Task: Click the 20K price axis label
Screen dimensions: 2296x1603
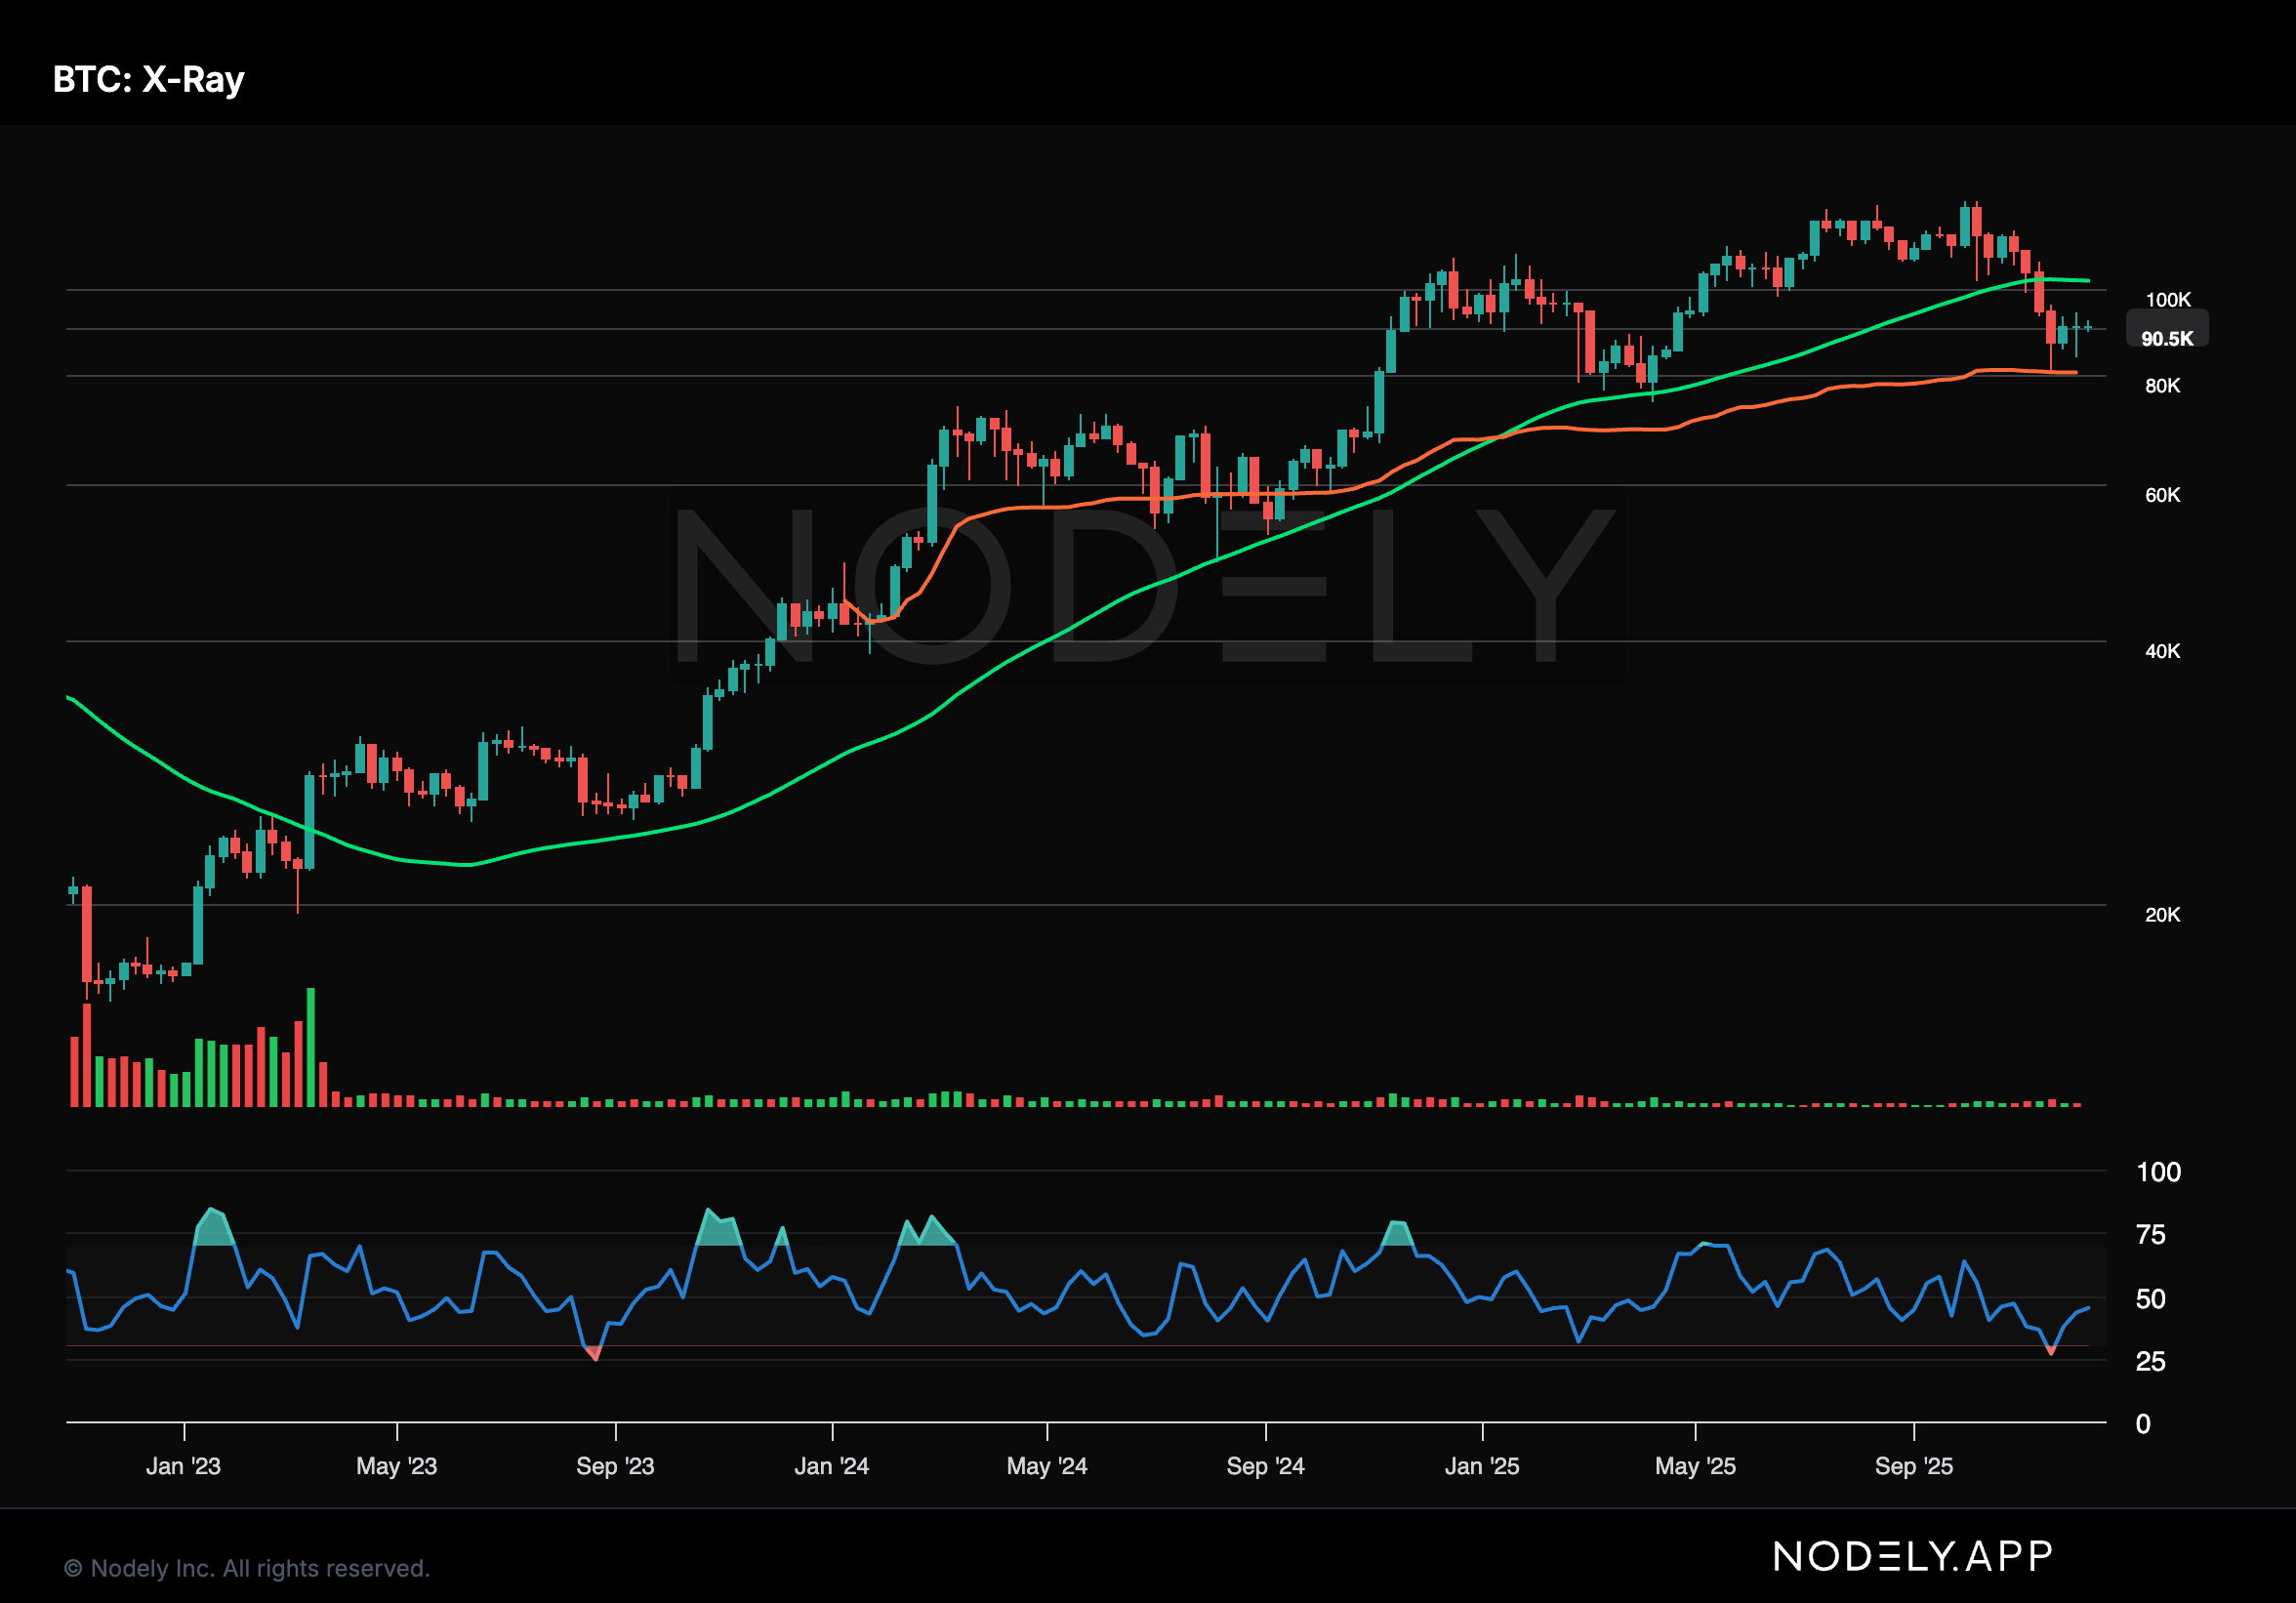Action: [2162, 915]
